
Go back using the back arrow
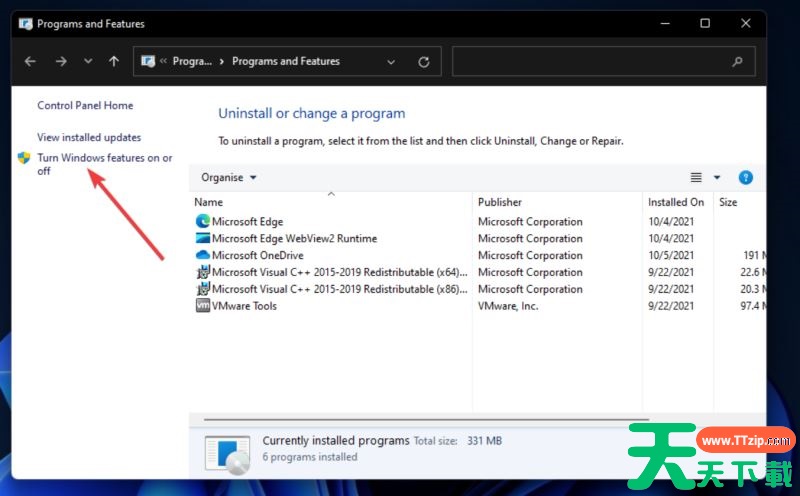pyautogui.click(x=30, y=62)
